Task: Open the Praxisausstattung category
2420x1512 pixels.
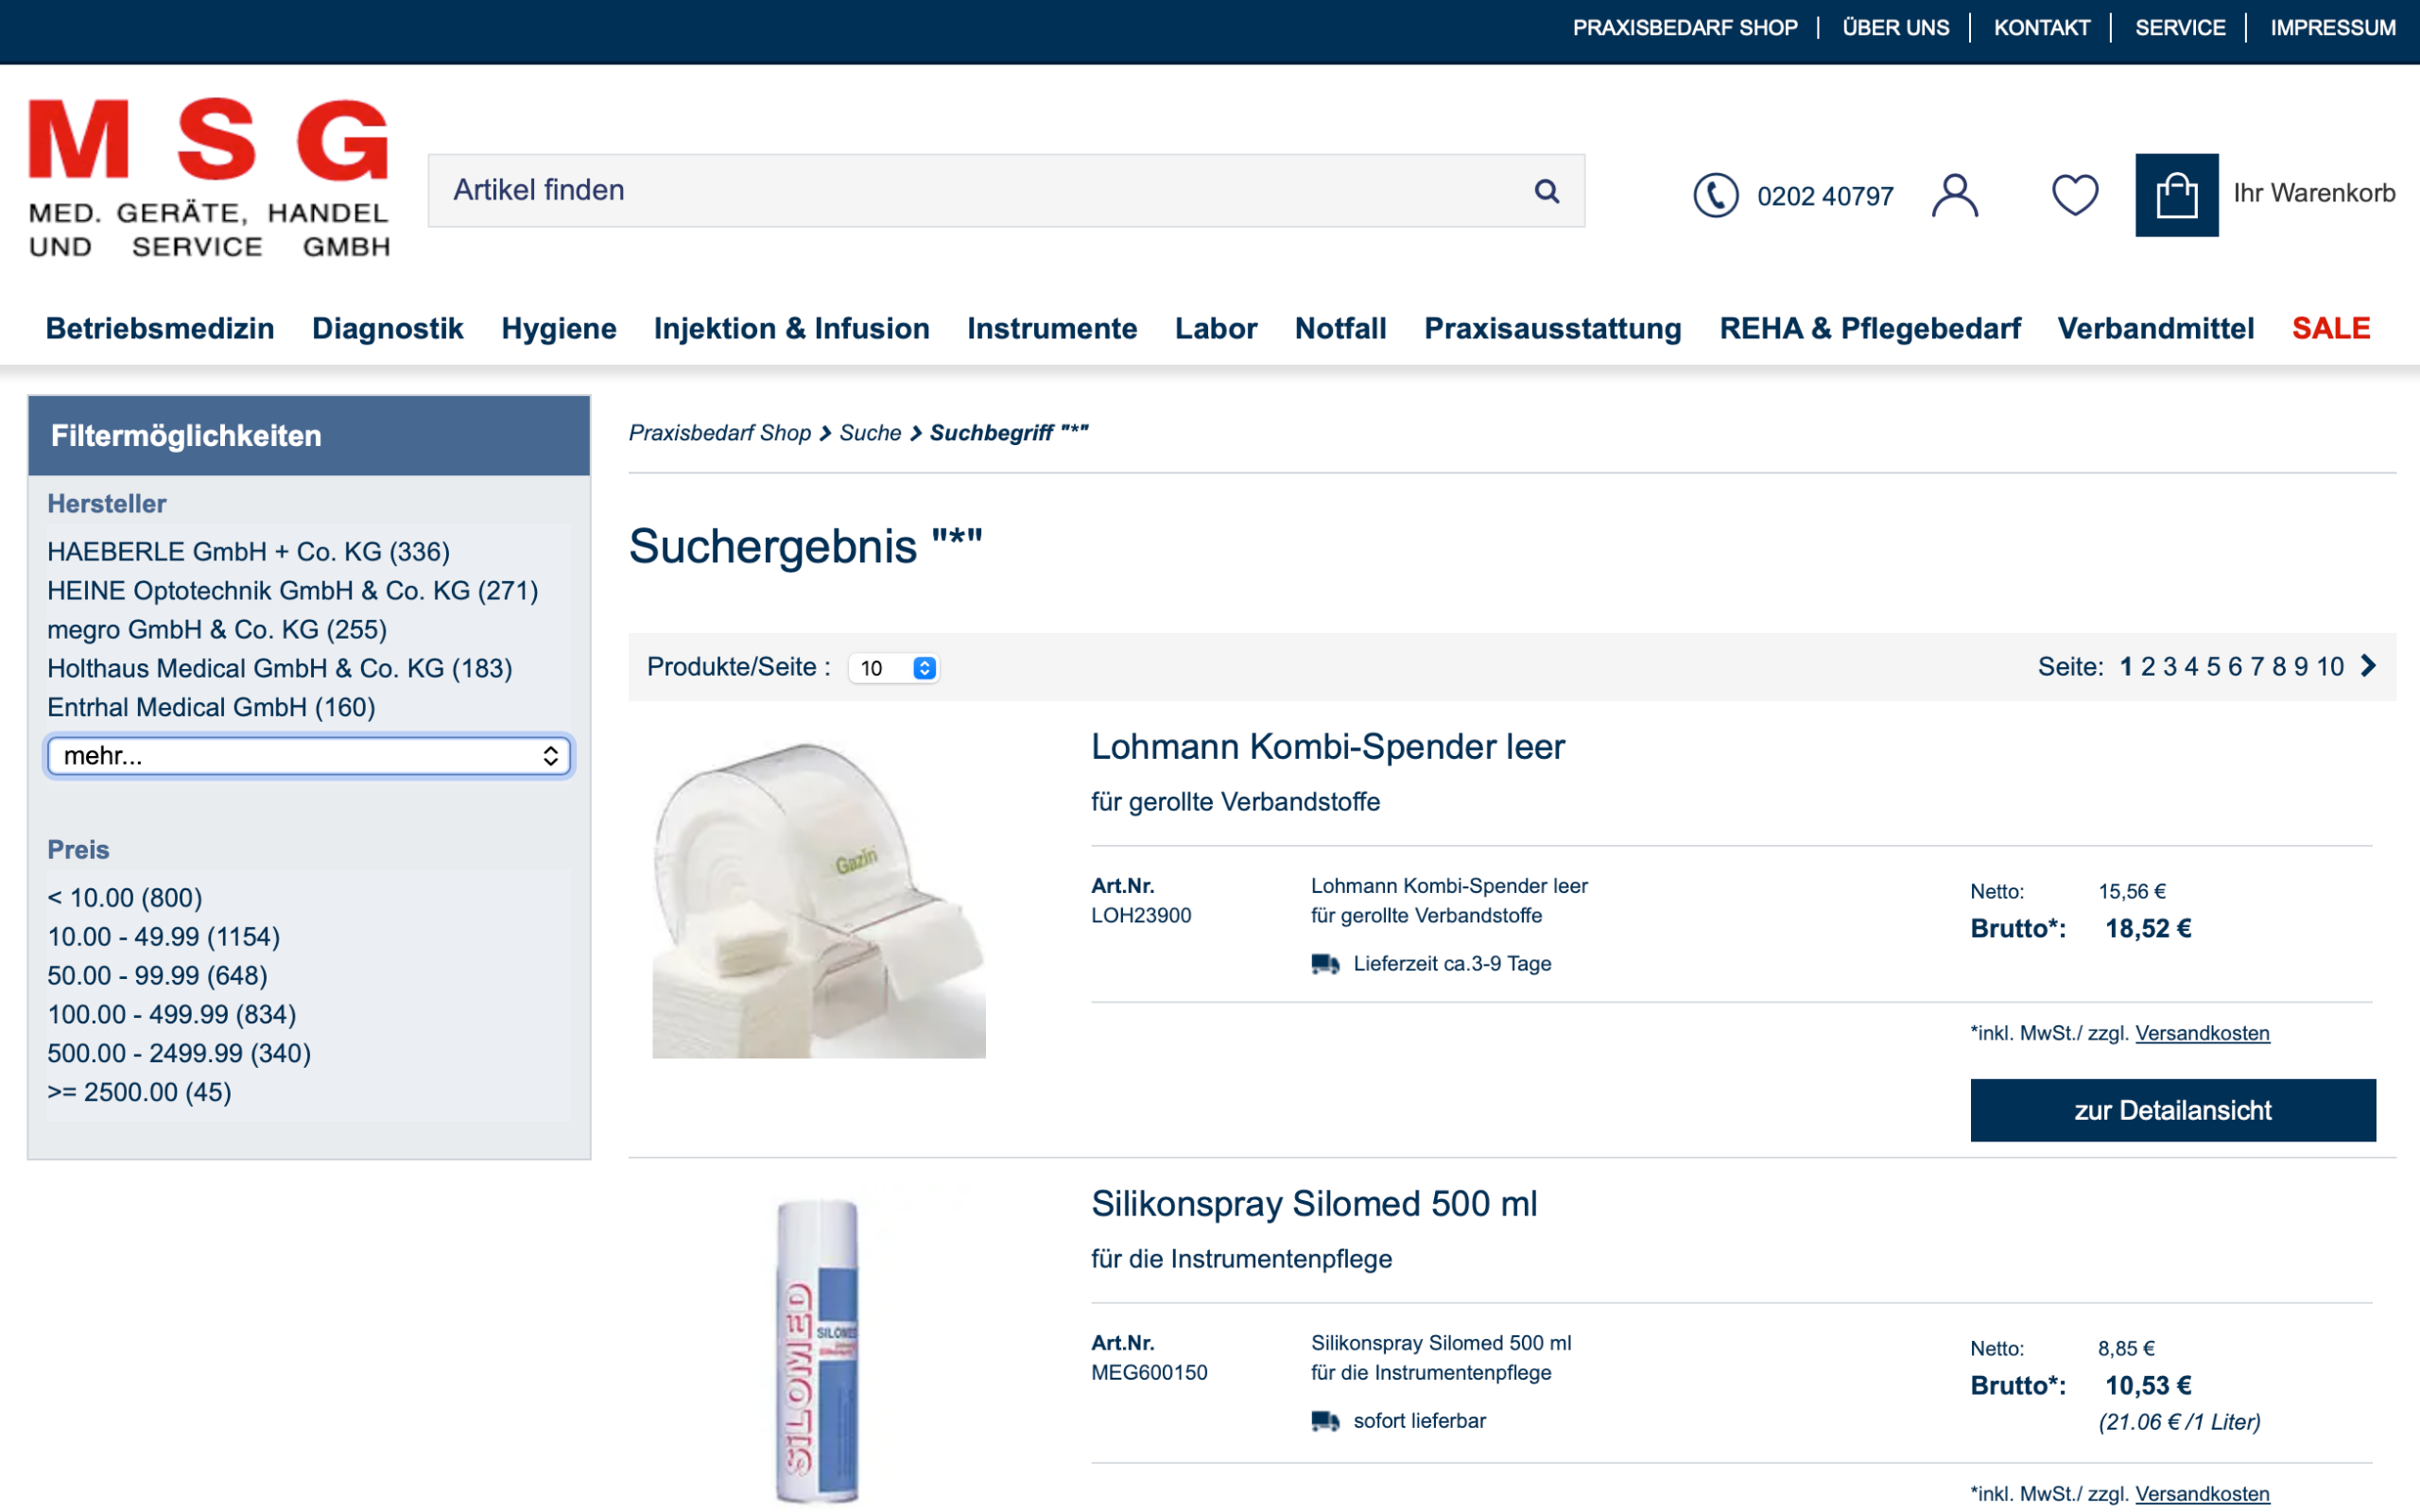Action: 1553,329
